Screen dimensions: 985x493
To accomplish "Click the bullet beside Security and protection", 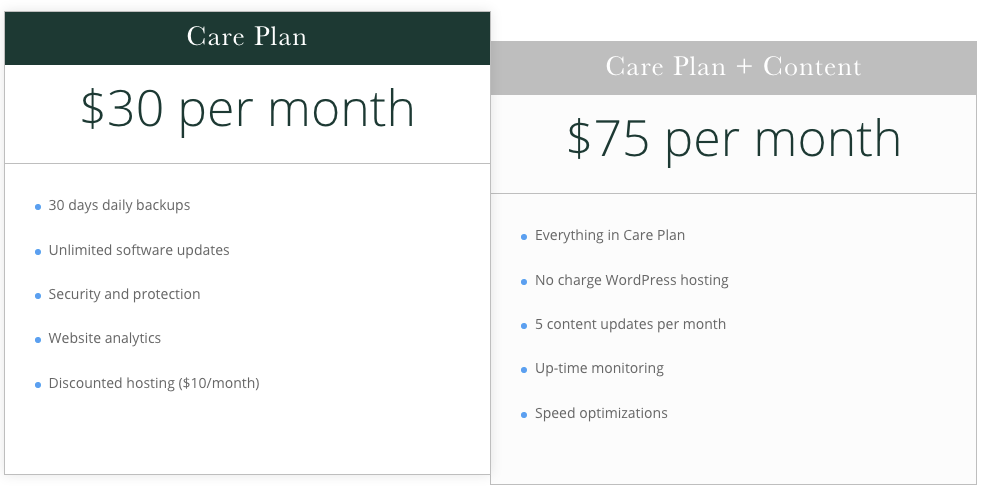I will click(38, 296).
